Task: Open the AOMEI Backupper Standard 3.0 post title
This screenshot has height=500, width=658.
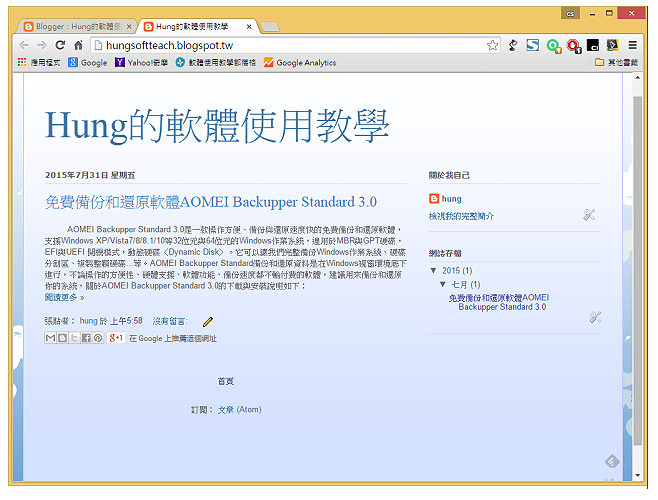Action: pos(211,202)
